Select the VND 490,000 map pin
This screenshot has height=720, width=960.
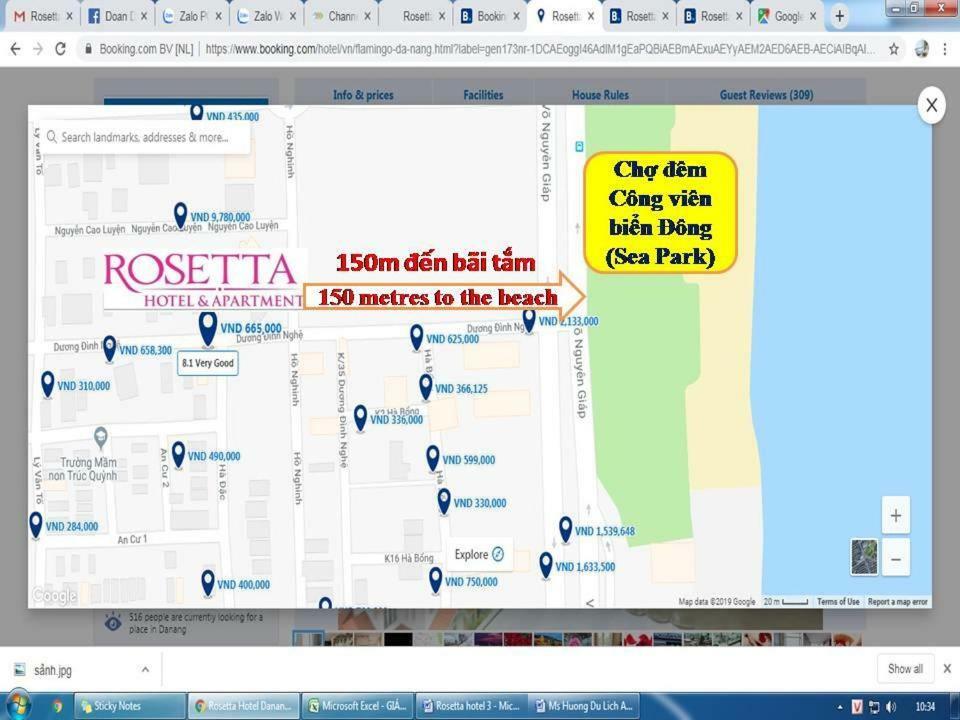(x=178, y=455)
